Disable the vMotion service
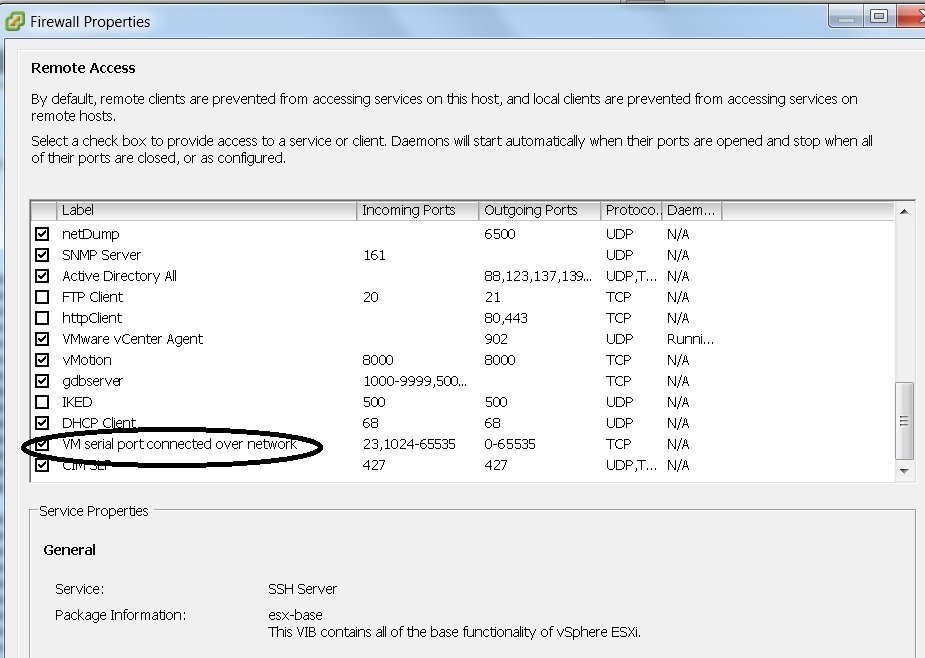The width and height of the screenshot is (925, 658). (x=42, y=359)
